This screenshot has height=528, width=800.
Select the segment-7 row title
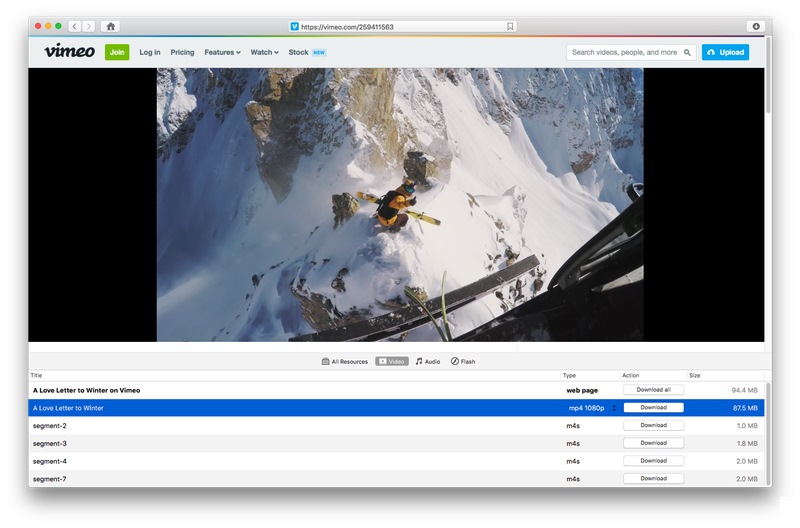(49, 479)
